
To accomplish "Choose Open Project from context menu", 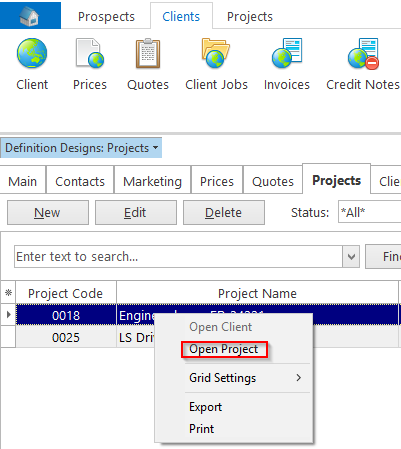I will [x=224, y=349].
